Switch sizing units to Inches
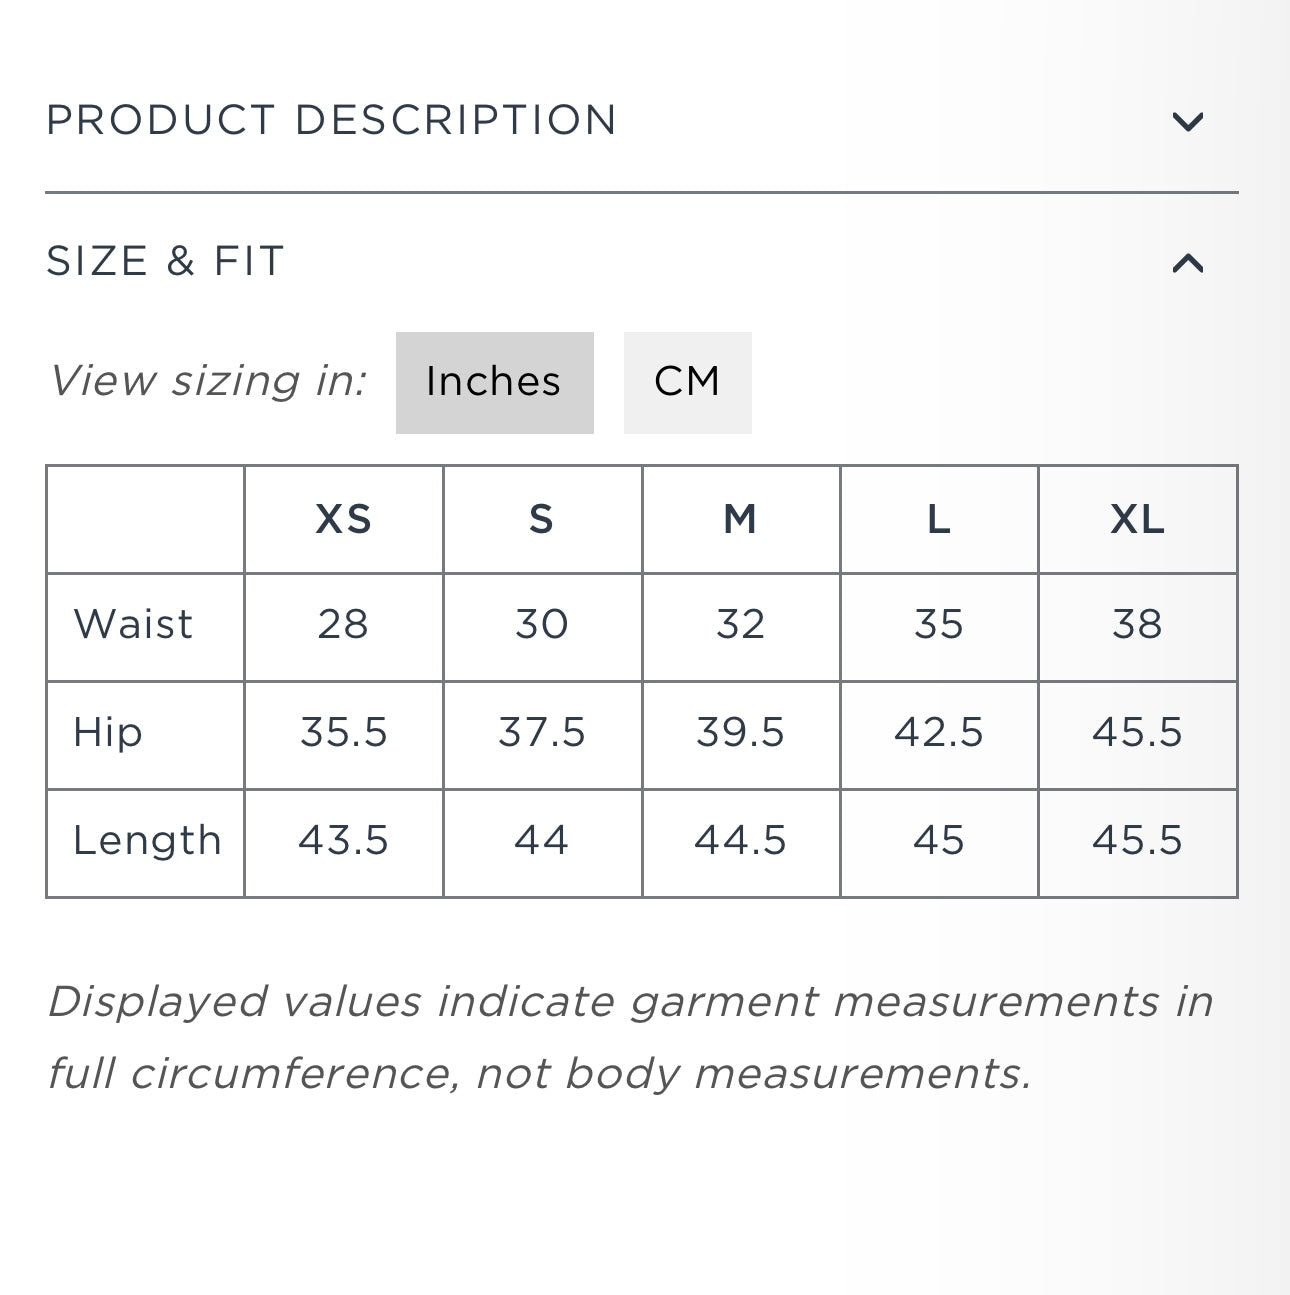This screenshot has width=1290, height=1295. [x=494, y=382]
